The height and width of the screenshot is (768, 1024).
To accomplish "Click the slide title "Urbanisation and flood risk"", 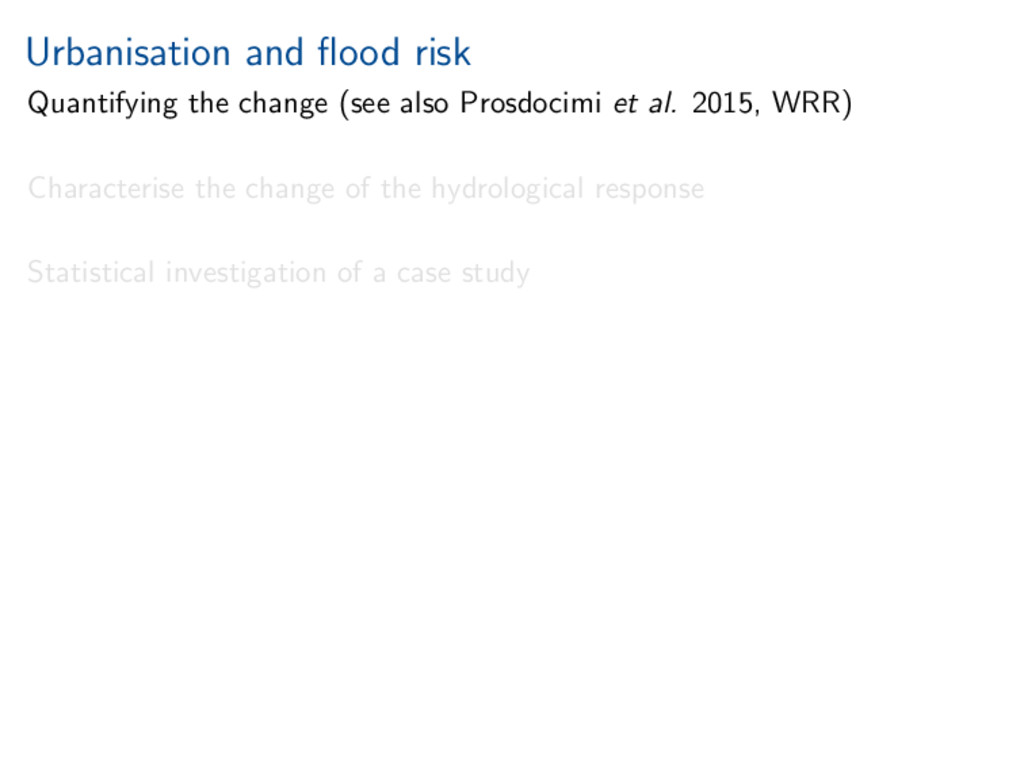I will click(248, 53).
